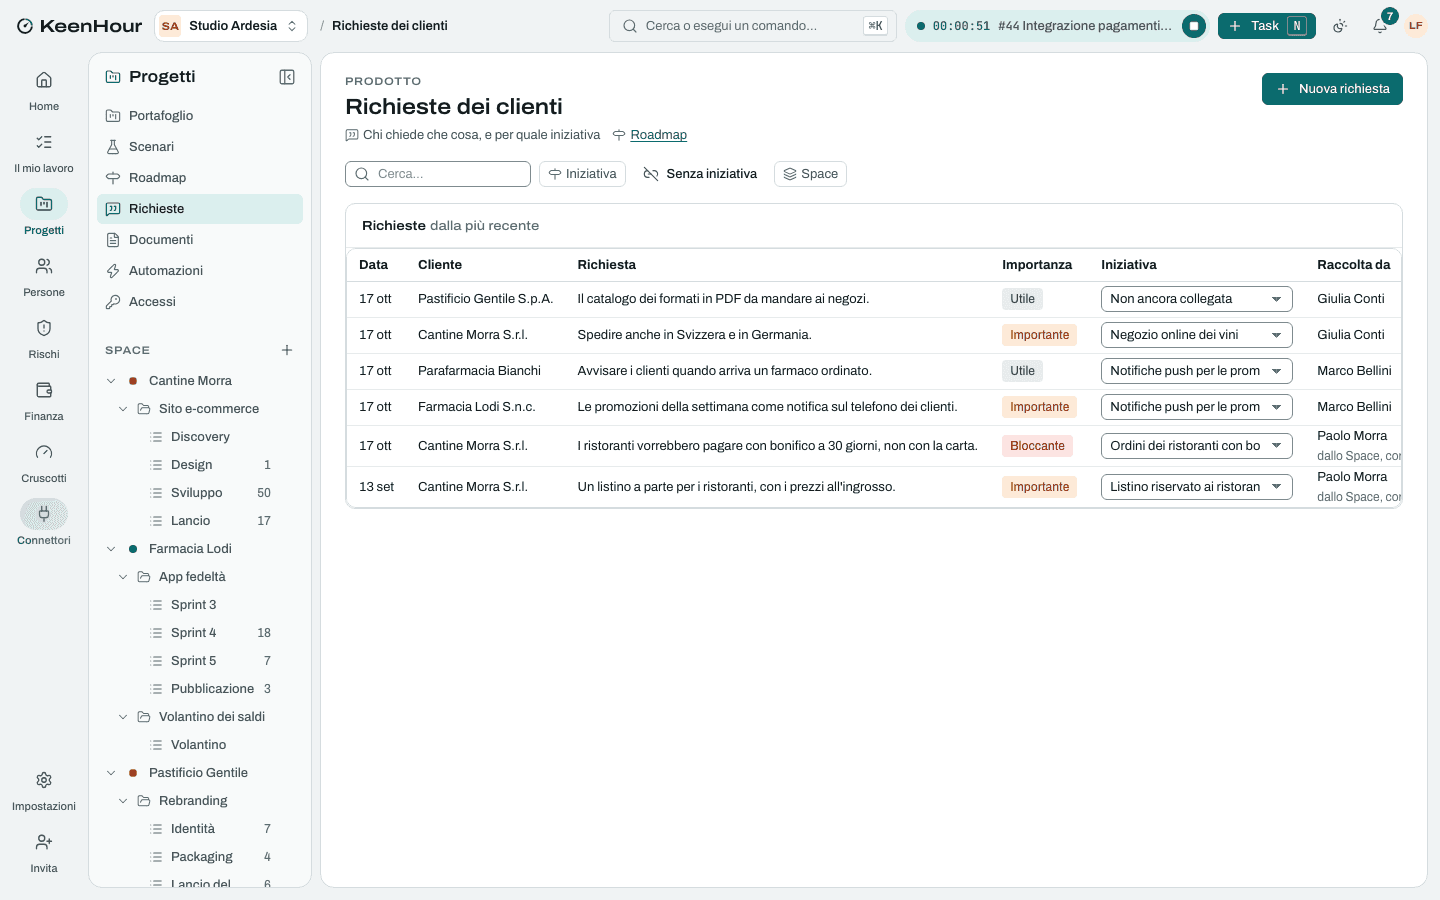Image resolution: width=1440 pixels, height=900 pixels.
Task: Open initiative dropdown for Farmacia Lodi S.n.c. row
Action: pyautogui.click(x=1197, y=407)
